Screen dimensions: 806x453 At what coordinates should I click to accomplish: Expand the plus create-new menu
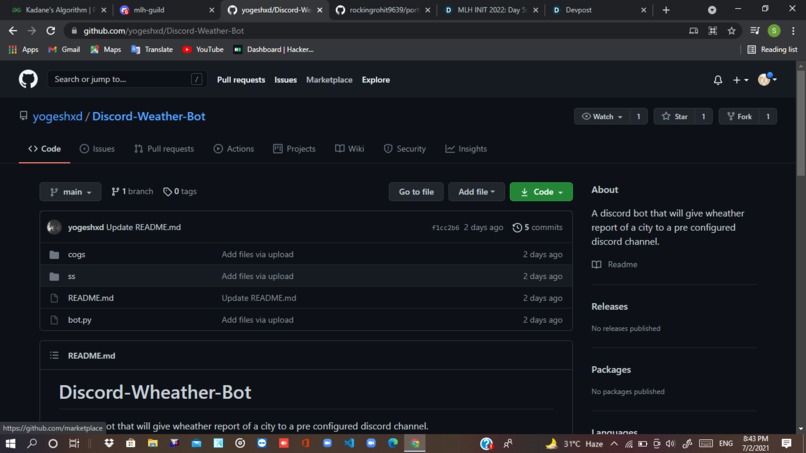coord(740,80)
